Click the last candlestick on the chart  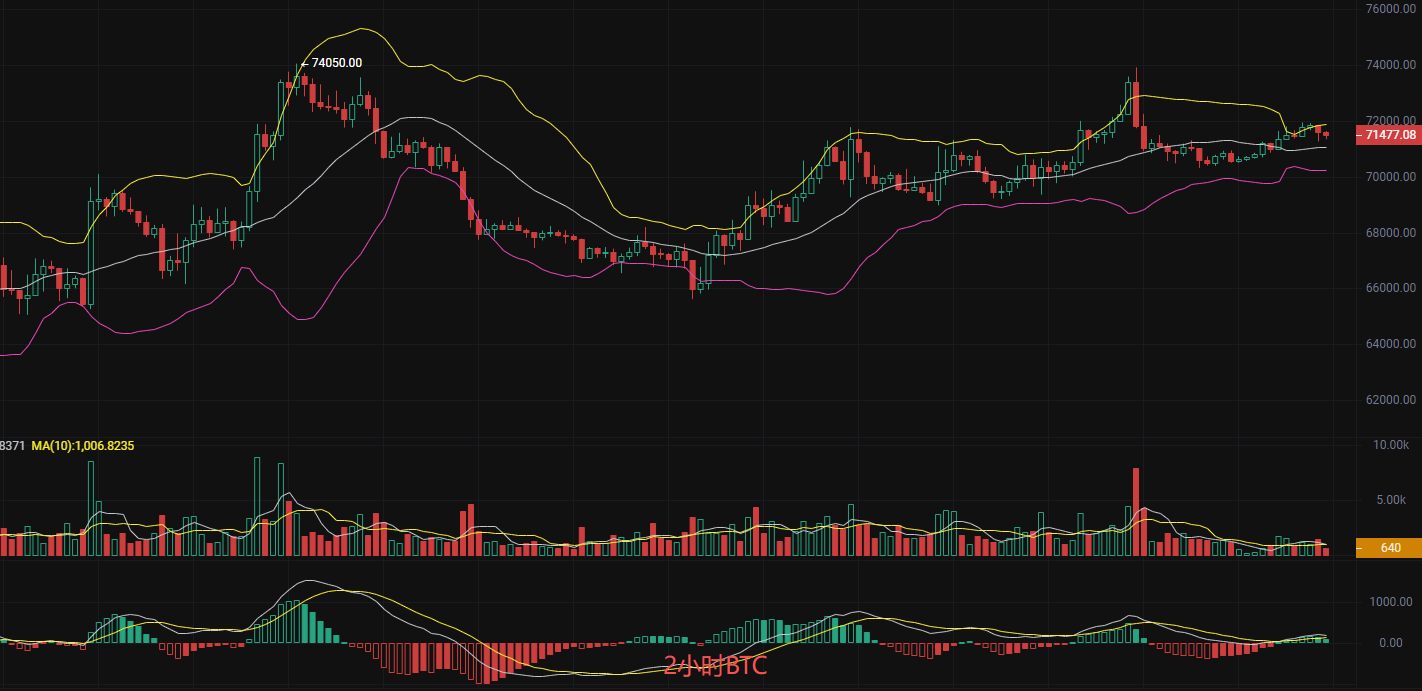[x=1326, y=135]
